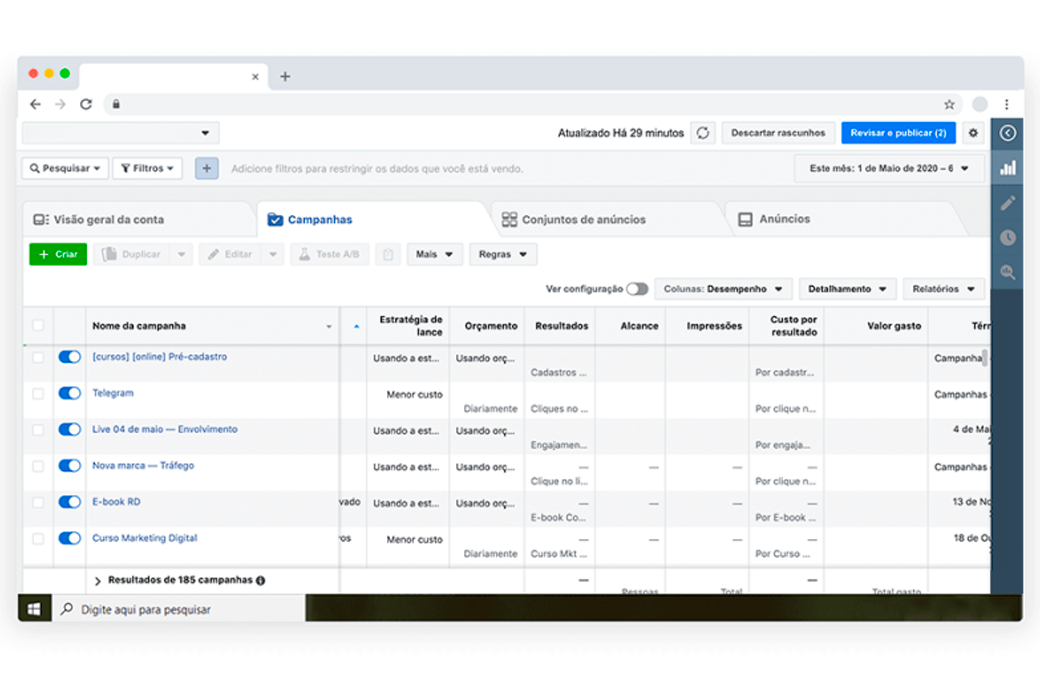
Task: Click the green 'Criar' button
Action: [x=58, y=255]
